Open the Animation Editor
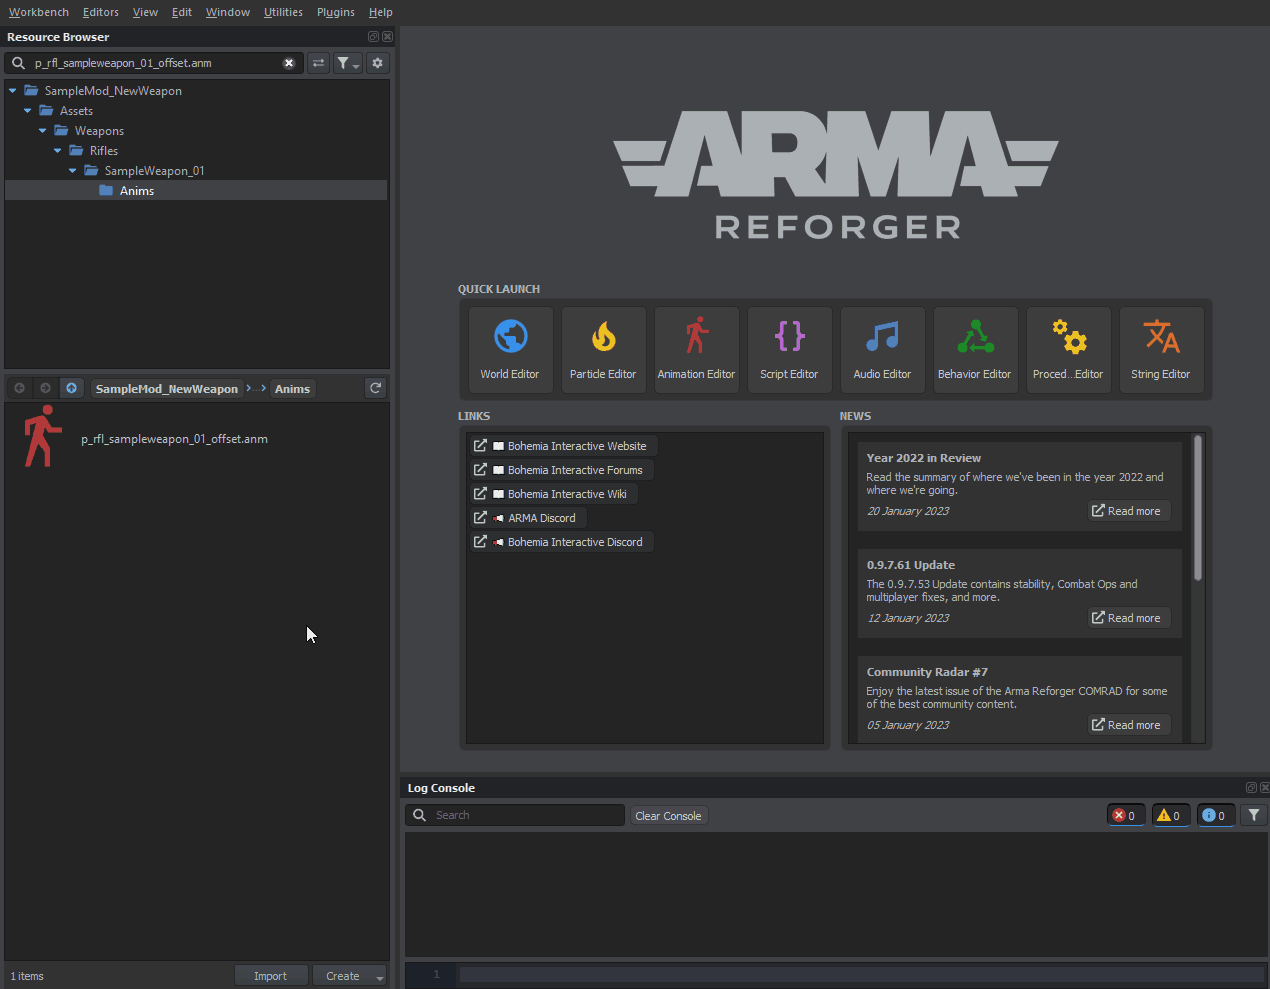 coord(696,350)
